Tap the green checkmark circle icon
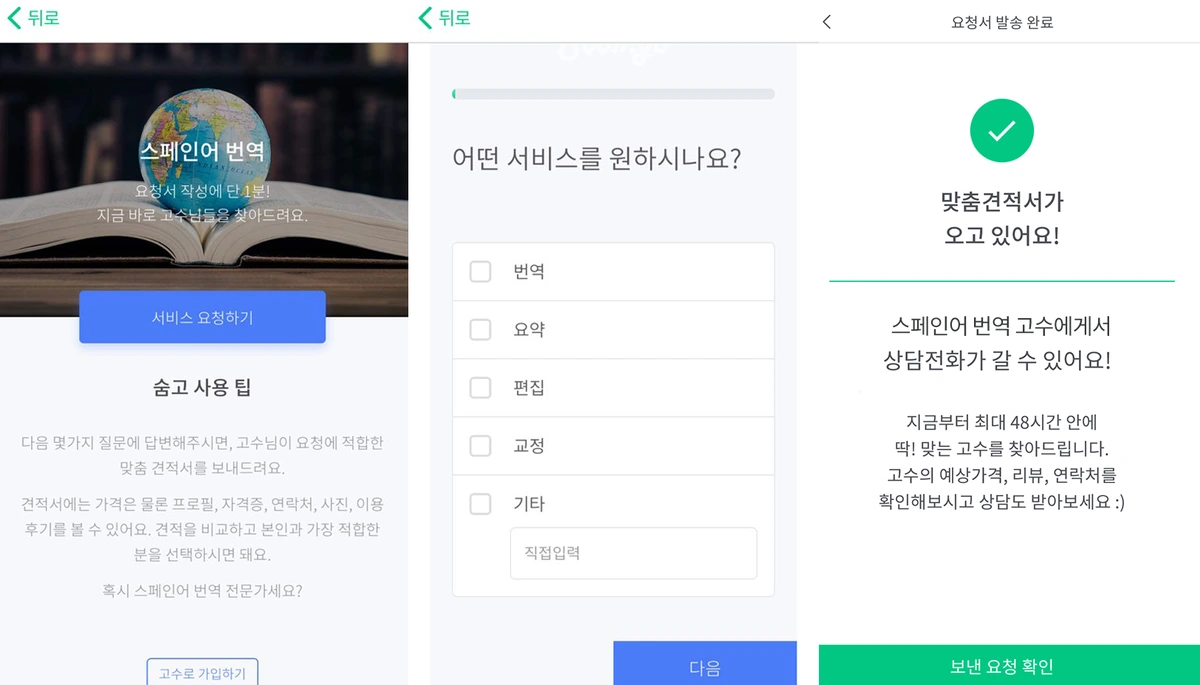Image resolution: width=1200 pixels, height=685 pixels. tap(1001, 130)
